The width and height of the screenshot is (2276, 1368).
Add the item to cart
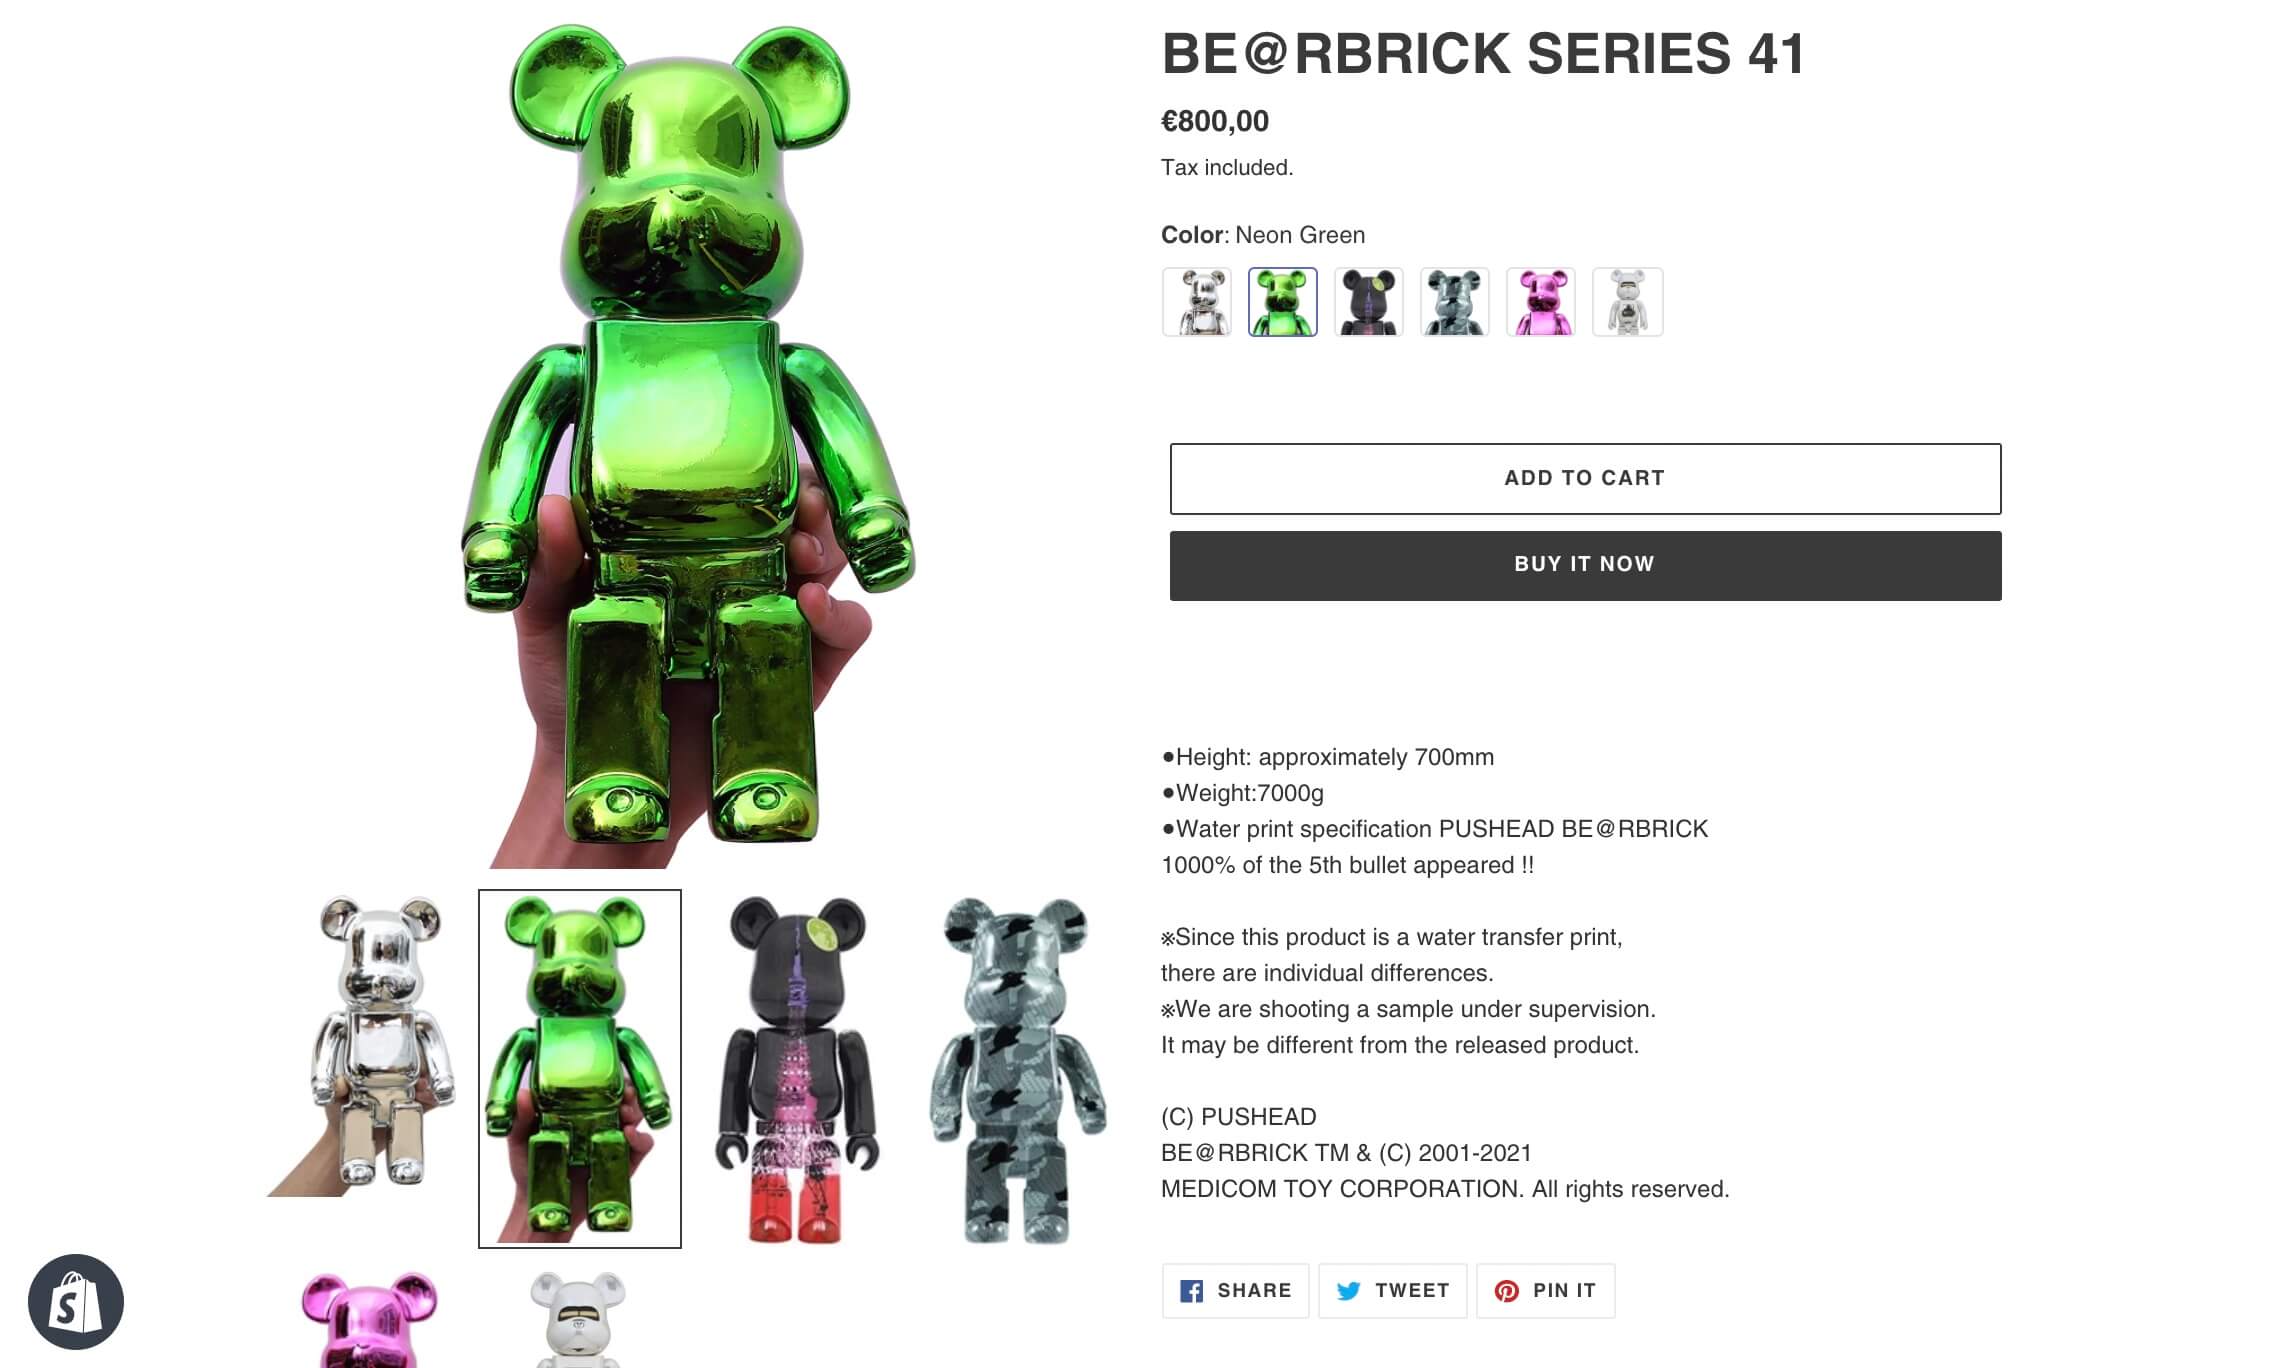(1585, 479)
